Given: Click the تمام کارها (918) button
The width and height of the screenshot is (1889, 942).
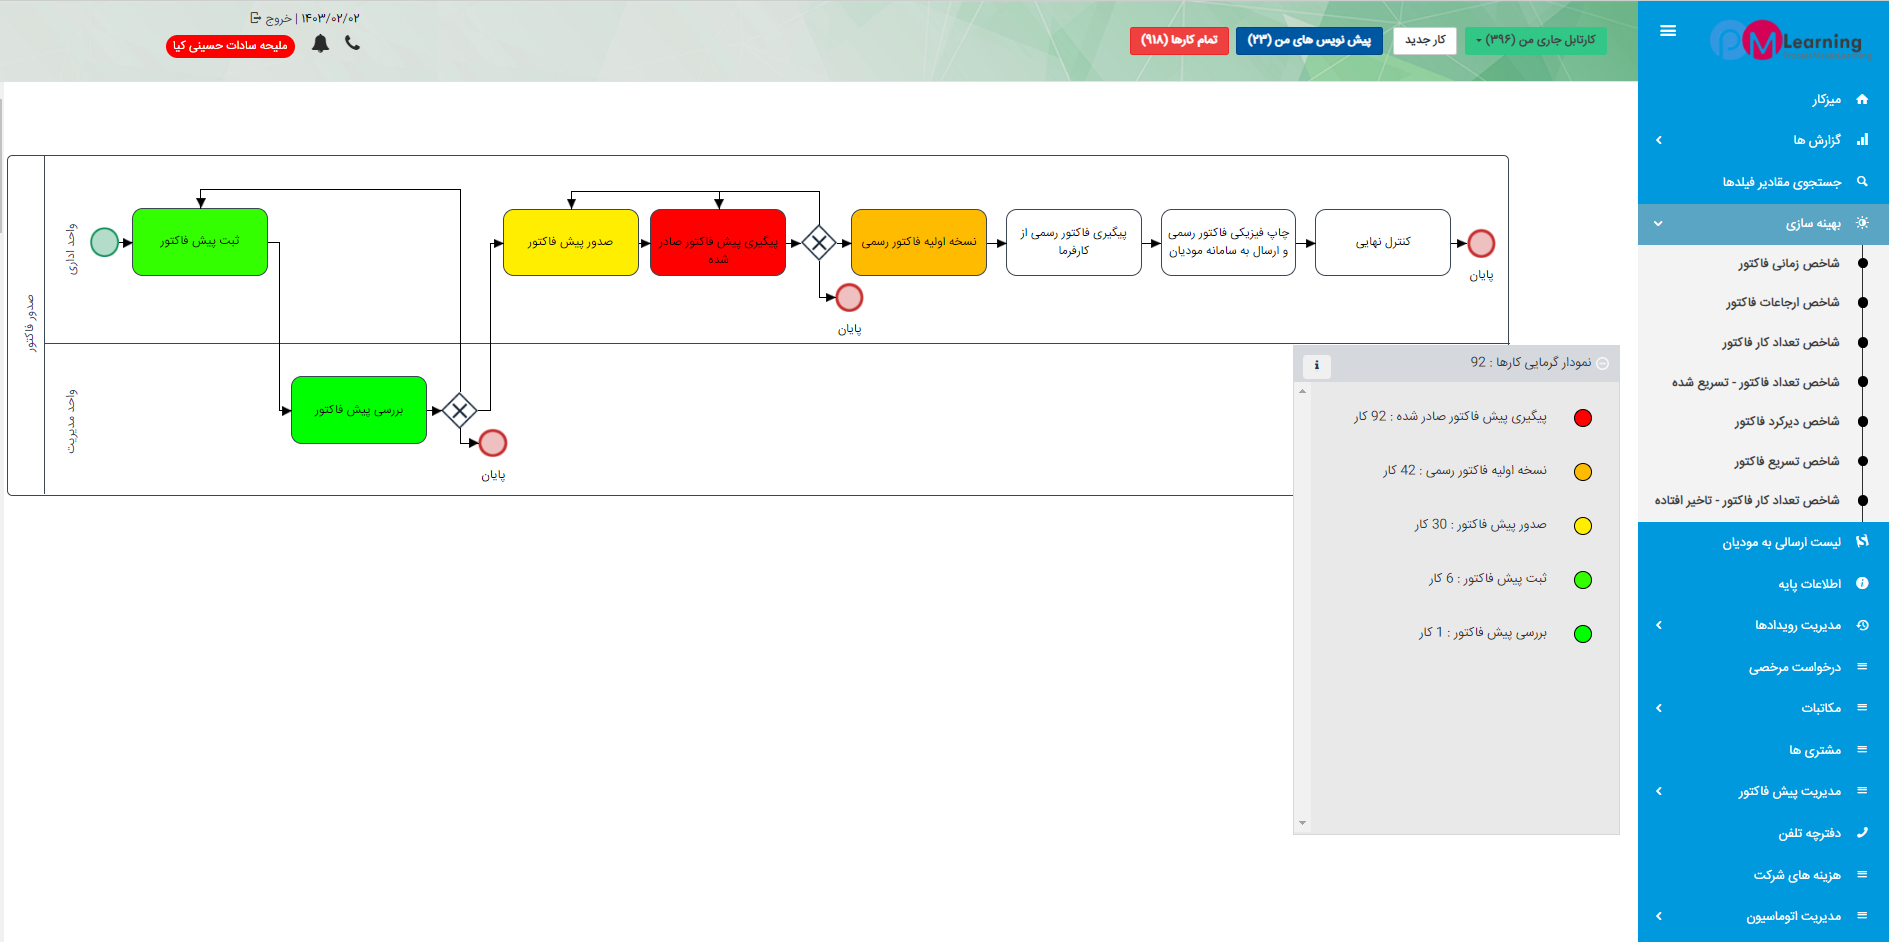Looking at the screenshot, I should point(1179,40).
